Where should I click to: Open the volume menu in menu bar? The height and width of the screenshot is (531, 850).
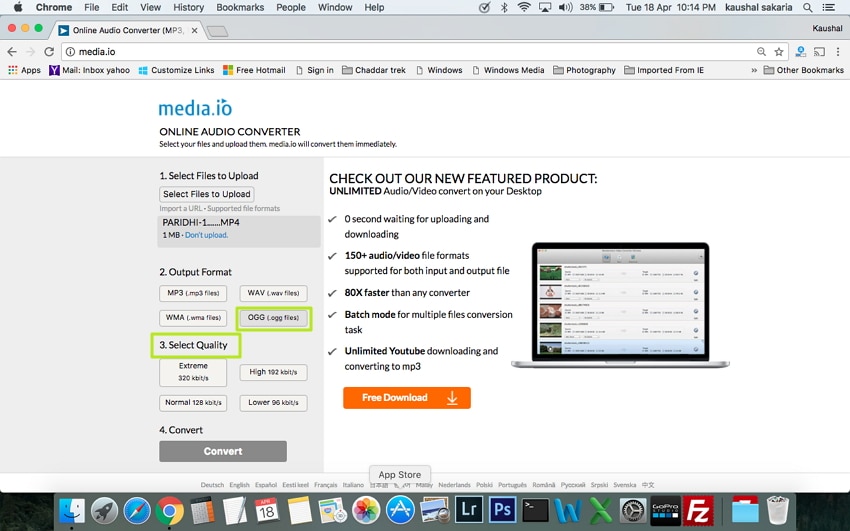click(565, 7)
